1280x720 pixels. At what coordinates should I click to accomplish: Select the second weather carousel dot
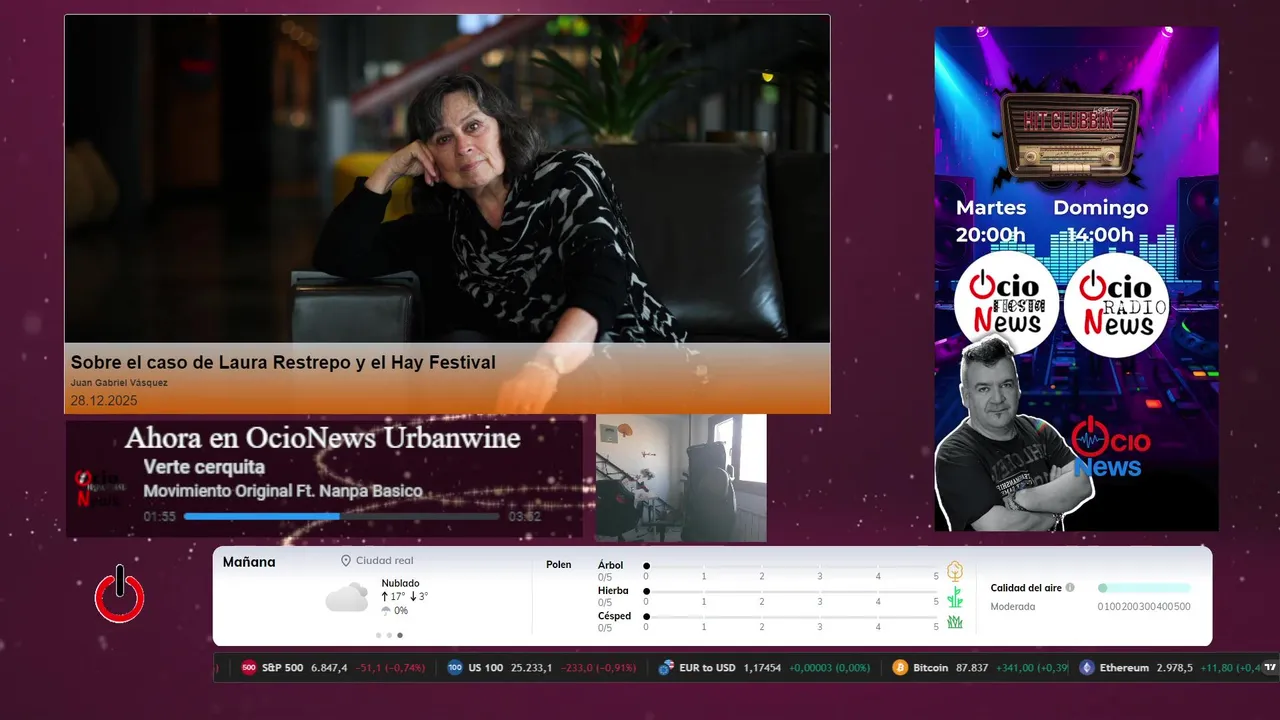[389, 635]
